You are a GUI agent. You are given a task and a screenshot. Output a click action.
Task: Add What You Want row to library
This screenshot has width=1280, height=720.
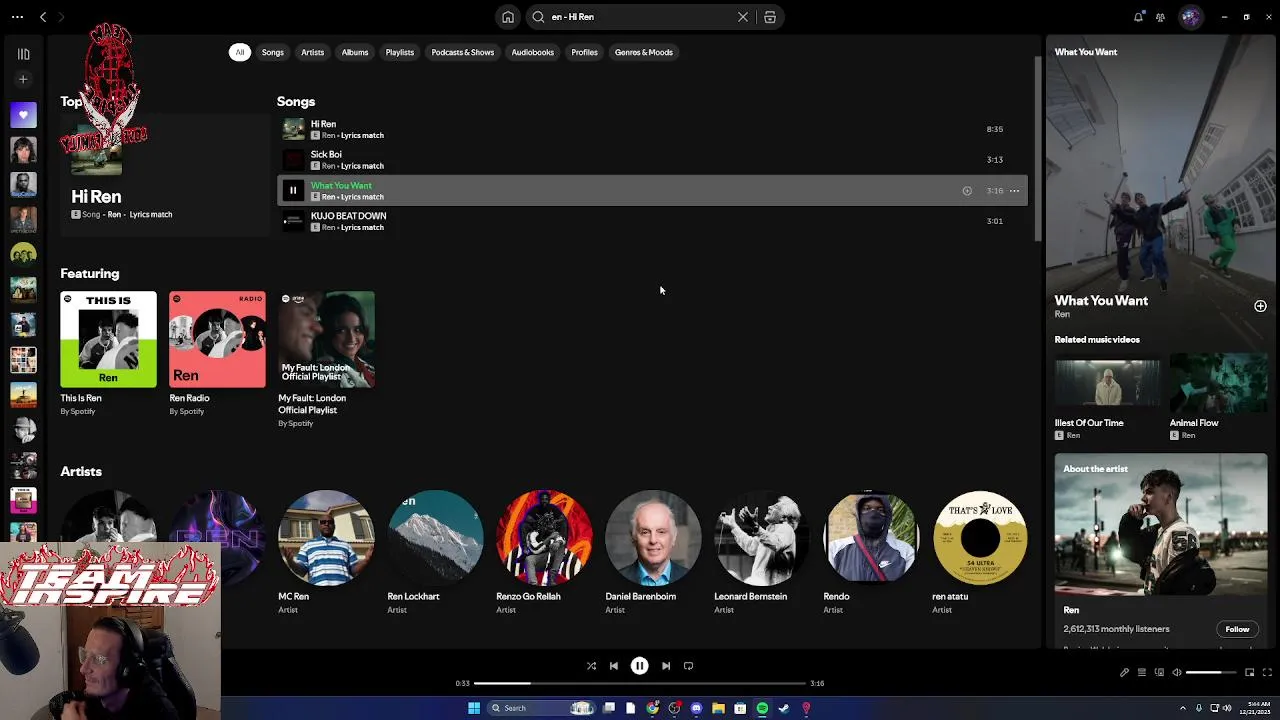click(967, 191)
